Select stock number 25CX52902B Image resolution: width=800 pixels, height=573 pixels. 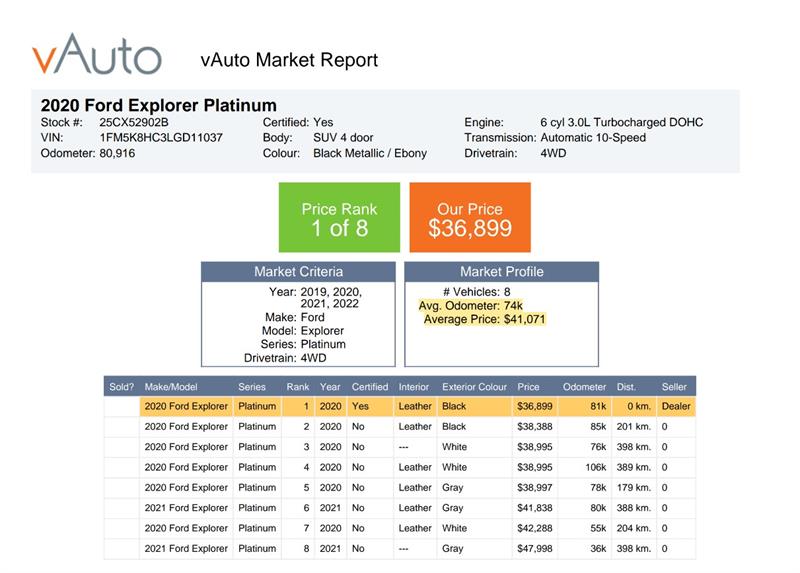134,122
